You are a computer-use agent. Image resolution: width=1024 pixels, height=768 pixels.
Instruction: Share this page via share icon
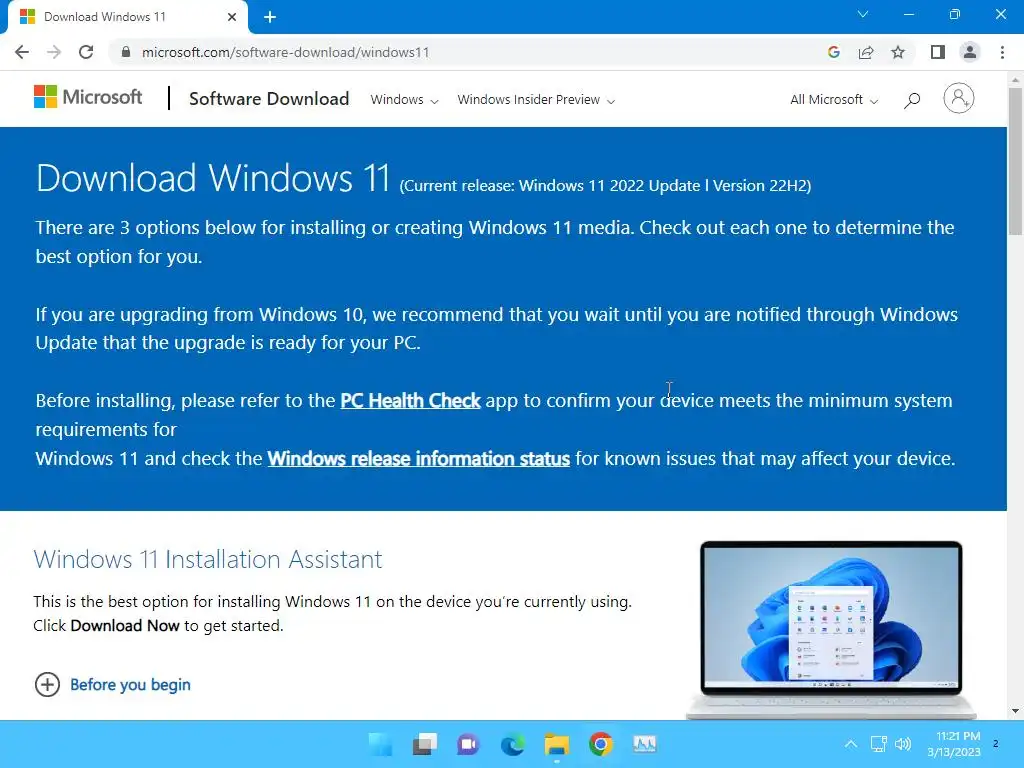pos(866,52)
